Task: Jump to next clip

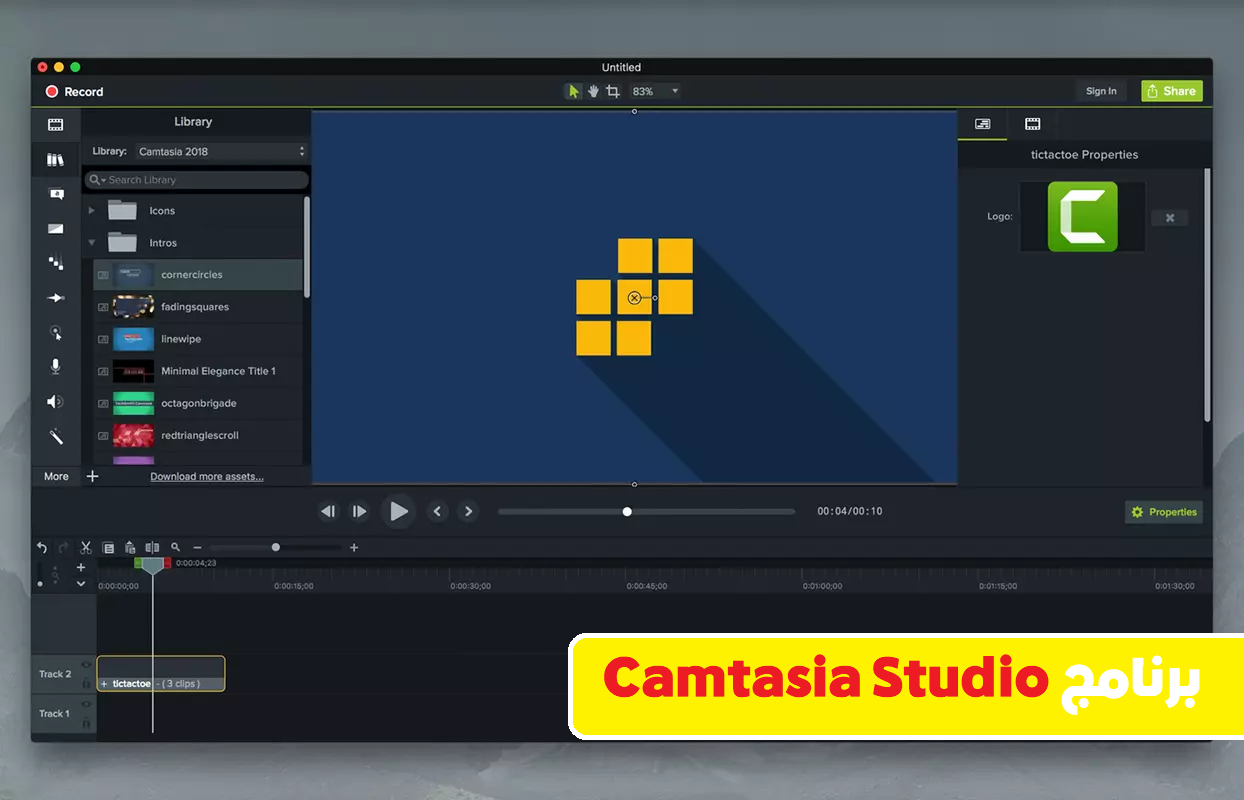Action: pos(468,511)
